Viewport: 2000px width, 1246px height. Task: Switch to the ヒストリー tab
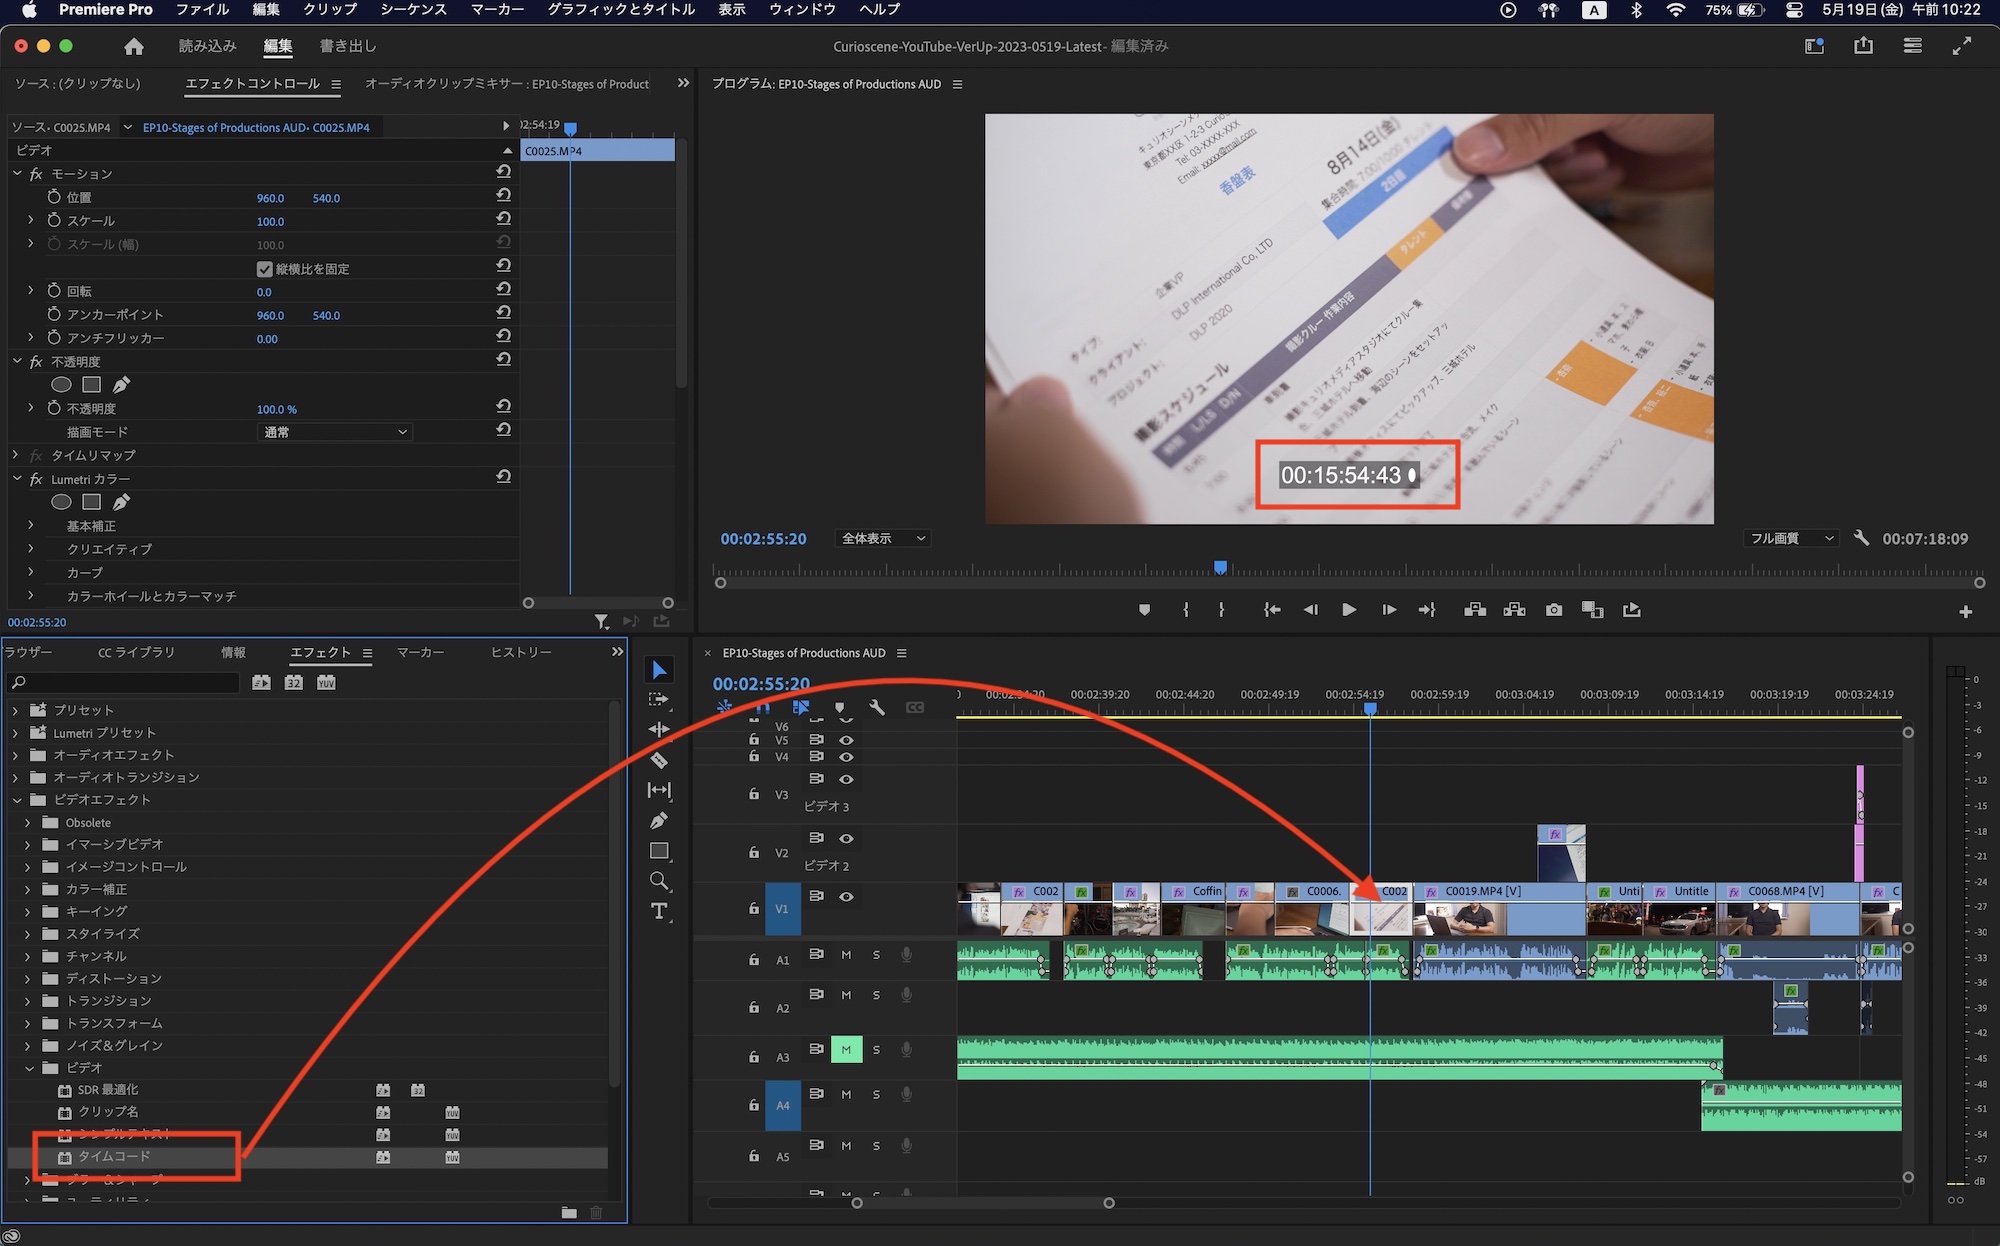click(x=521, y=652)
